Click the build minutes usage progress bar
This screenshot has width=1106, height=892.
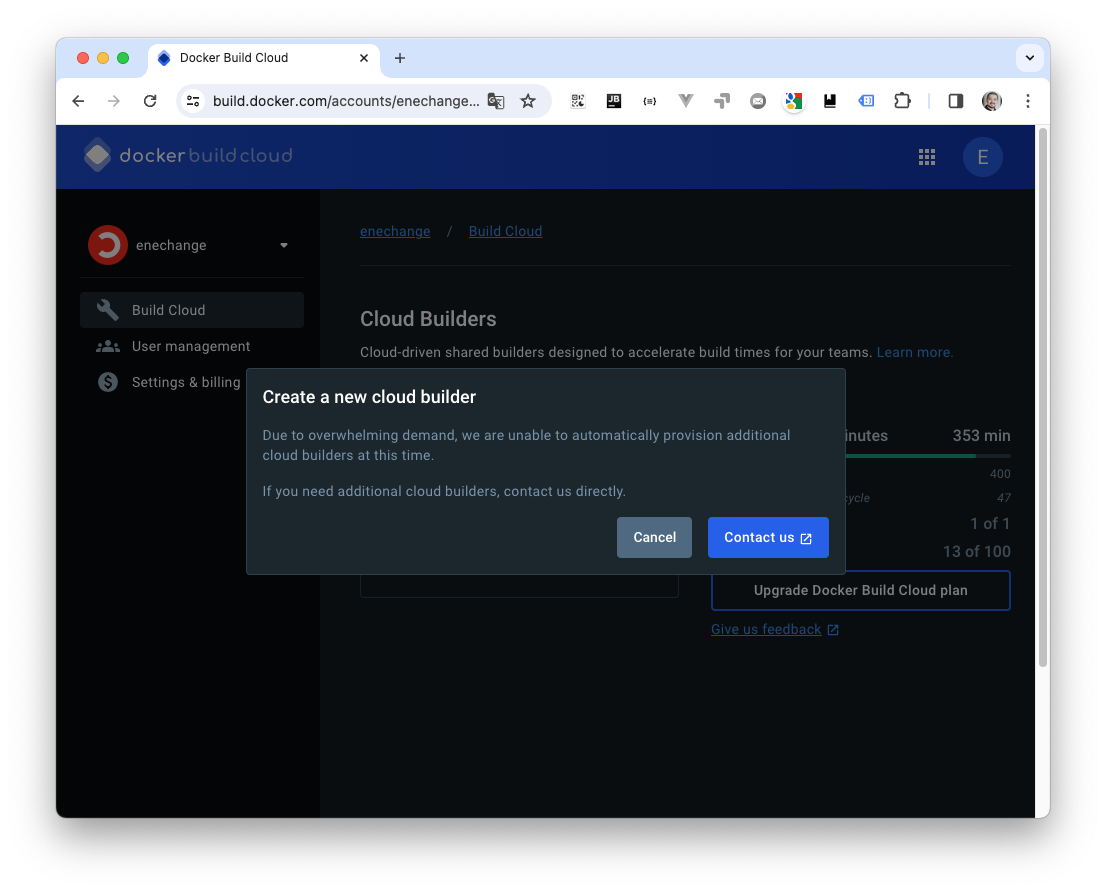[x=928, y=456]
